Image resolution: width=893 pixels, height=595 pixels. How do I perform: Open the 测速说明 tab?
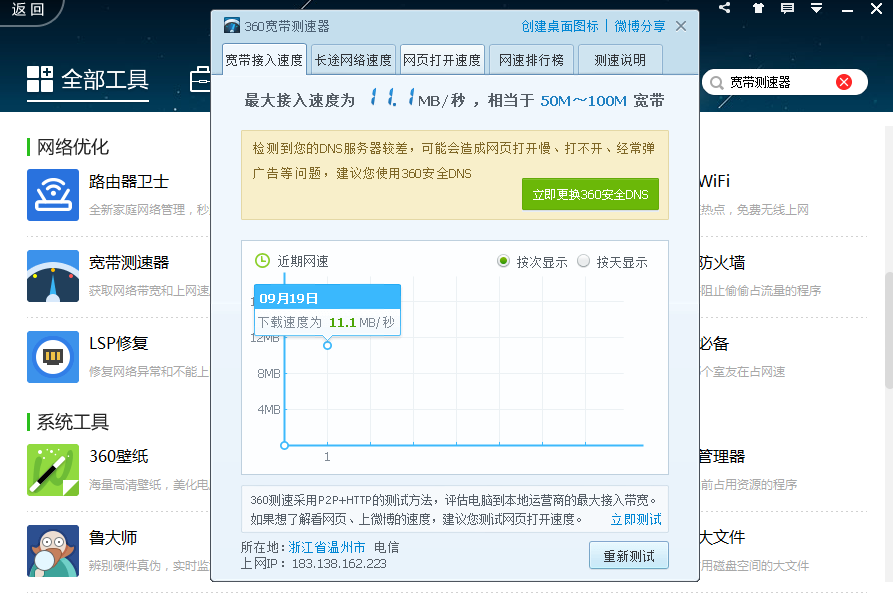pyautogui.click(x=620, y=59)
